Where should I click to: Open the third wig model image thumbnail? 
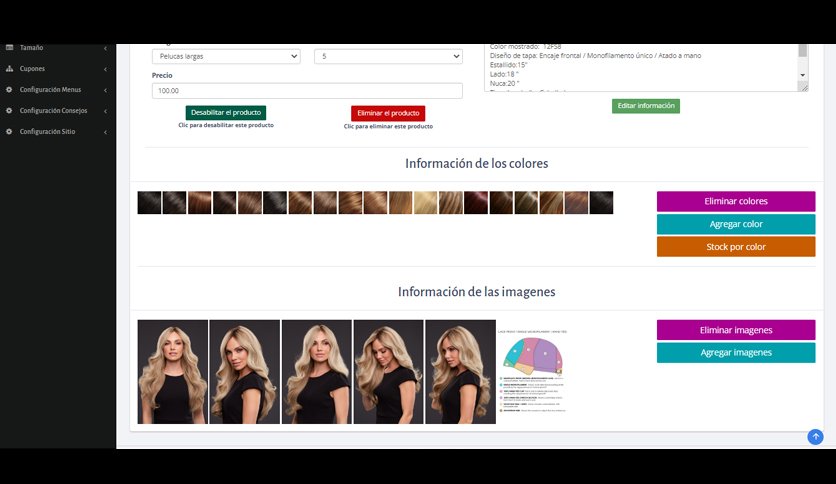(x=317, y=372)
